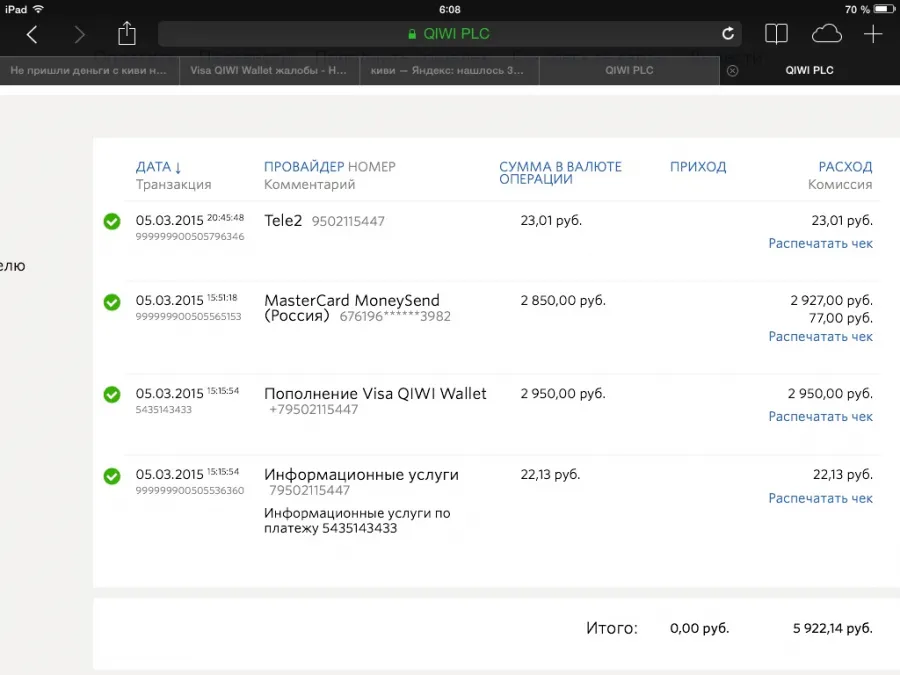Image resolution: width=900 pixels, height=675 pixels.
Task: Sort by СУММА В ВАЛЮТЕ ОПЕРАЦИИ header
Action: tap(560, 173)
